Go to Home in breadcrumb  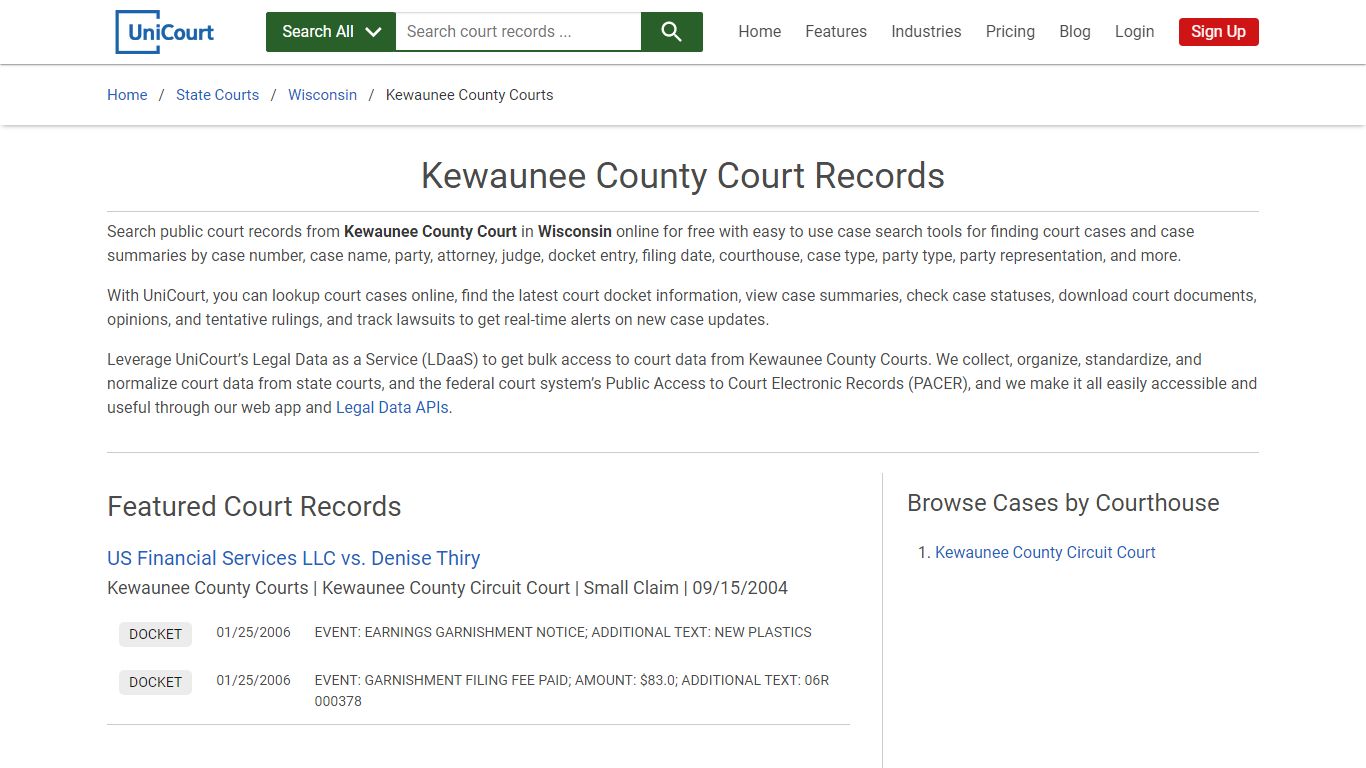pyautogui.click(x=127, y=95)
